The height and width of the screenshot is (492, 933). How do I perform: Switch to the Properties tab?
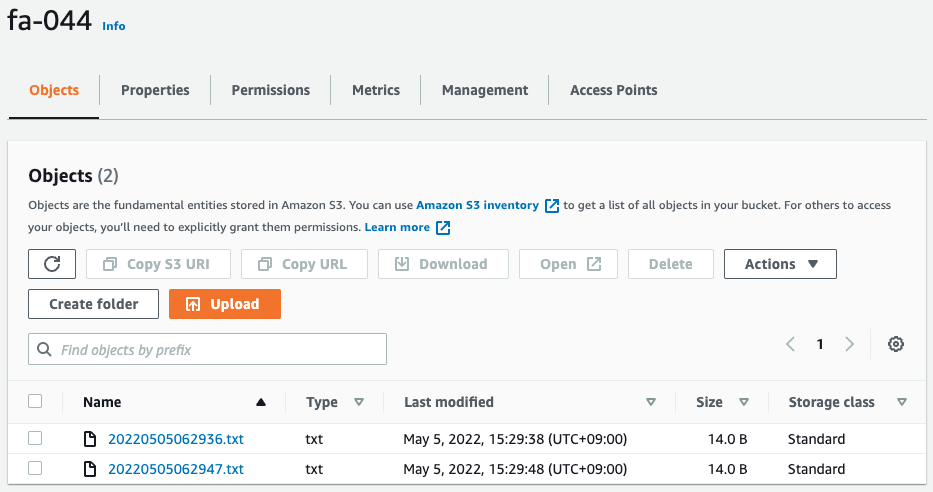[155, 90]
